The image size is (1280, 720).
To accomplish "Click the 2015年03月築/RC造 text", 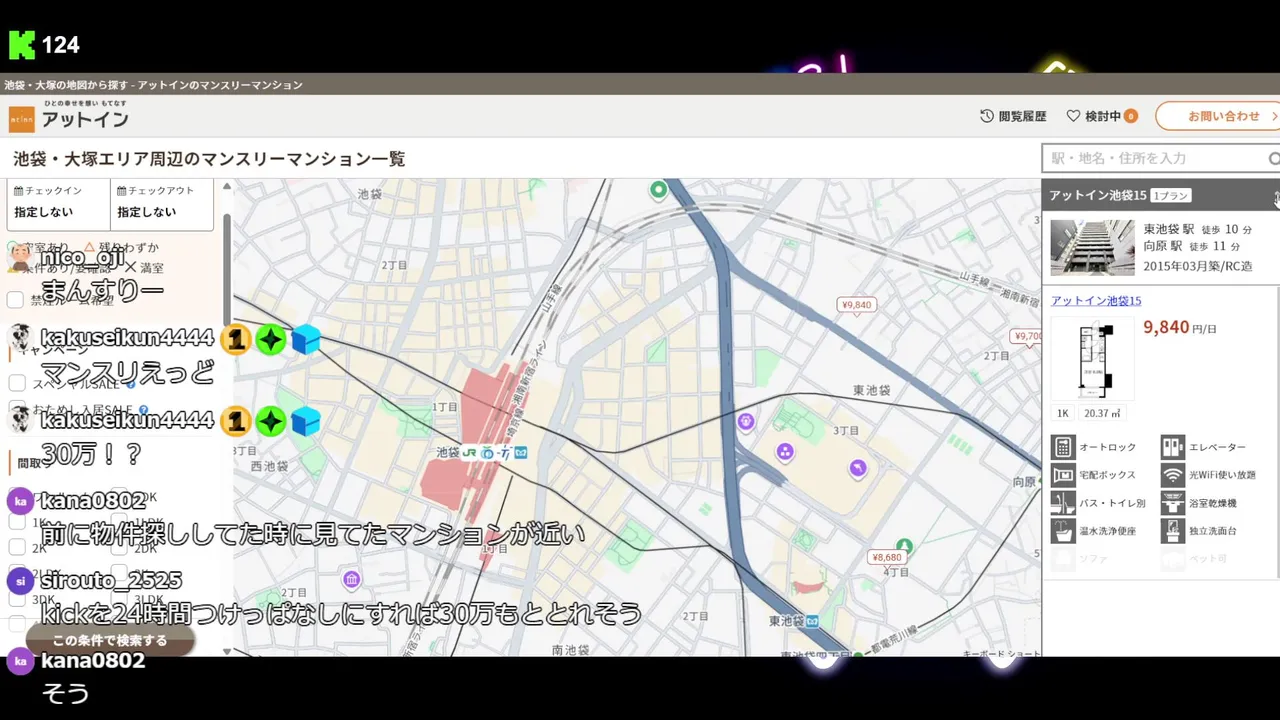I will 1198,267.
